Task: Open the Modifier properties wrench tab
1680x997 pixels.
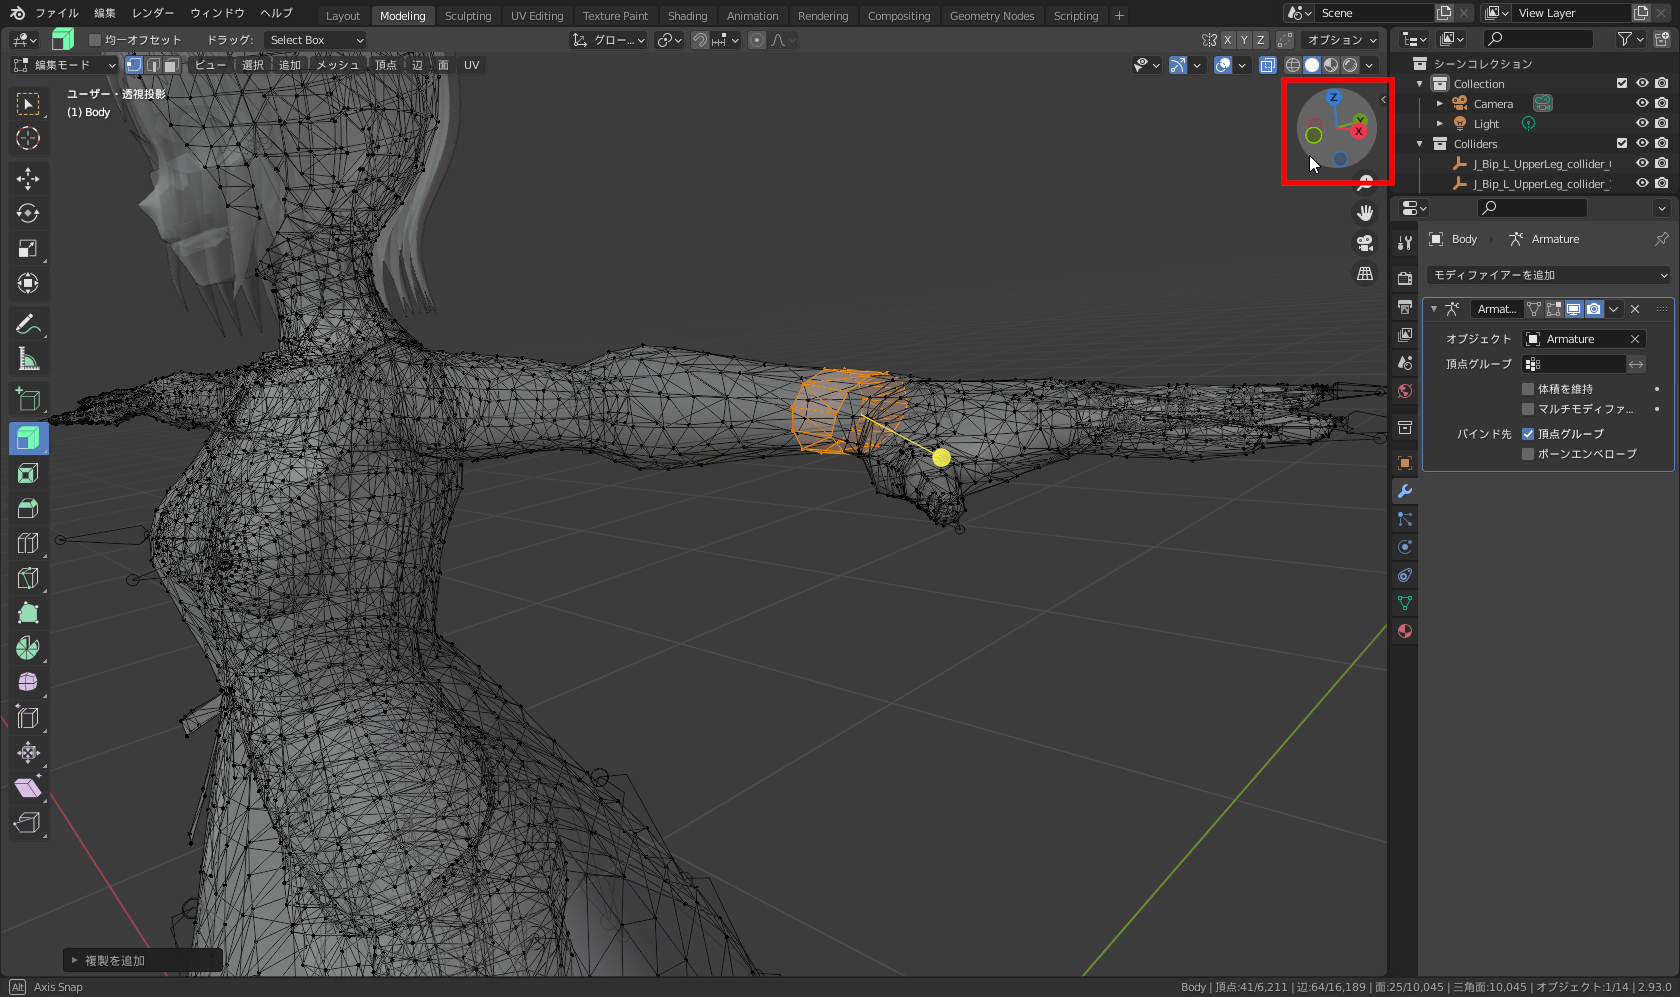Action: tap(1405, 491)
